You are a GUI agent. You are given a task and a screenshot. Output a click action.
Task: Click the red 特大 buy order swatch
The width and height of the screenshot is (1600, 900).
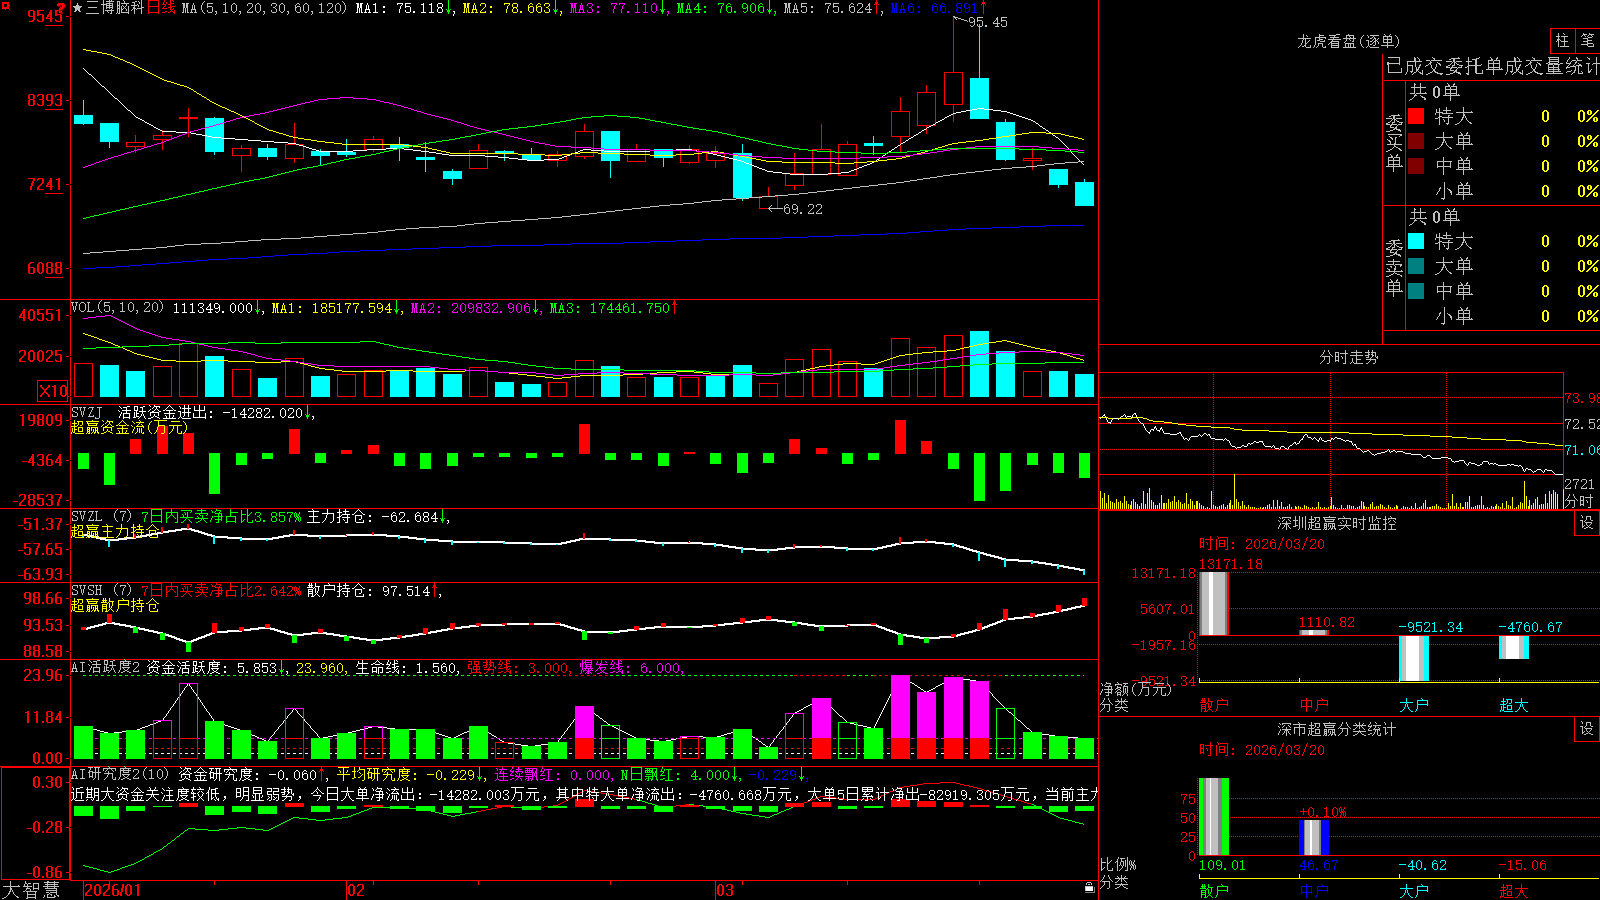(1416, 116)
